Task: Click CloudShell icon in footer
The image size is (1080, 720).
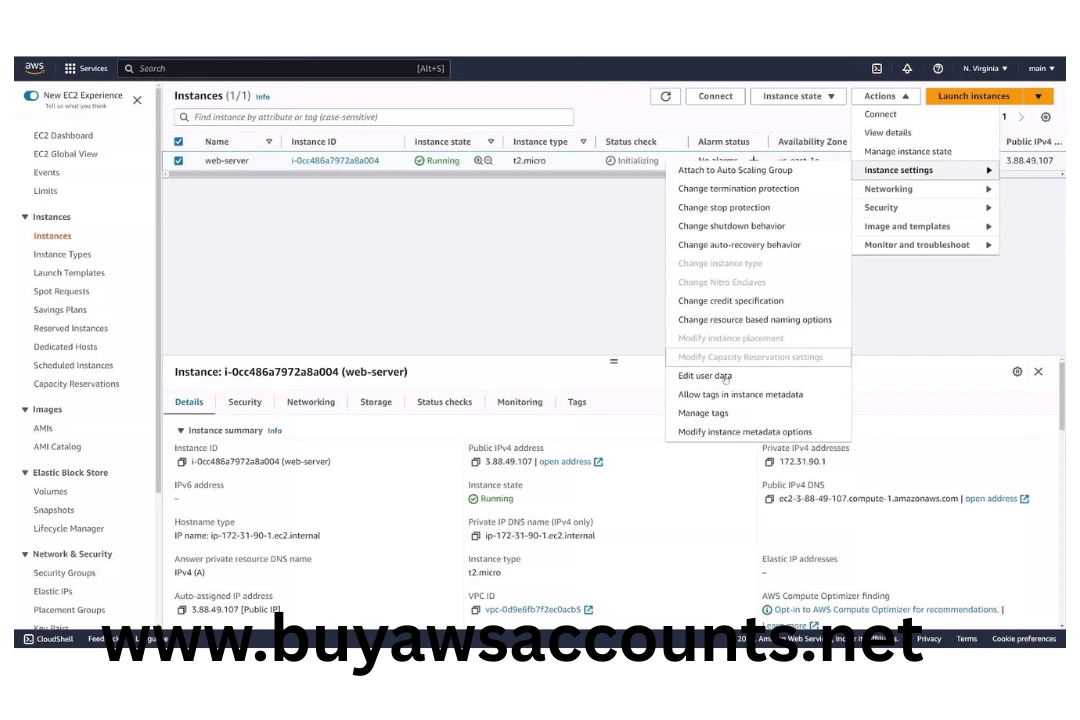Action: [x=28, y=639]
